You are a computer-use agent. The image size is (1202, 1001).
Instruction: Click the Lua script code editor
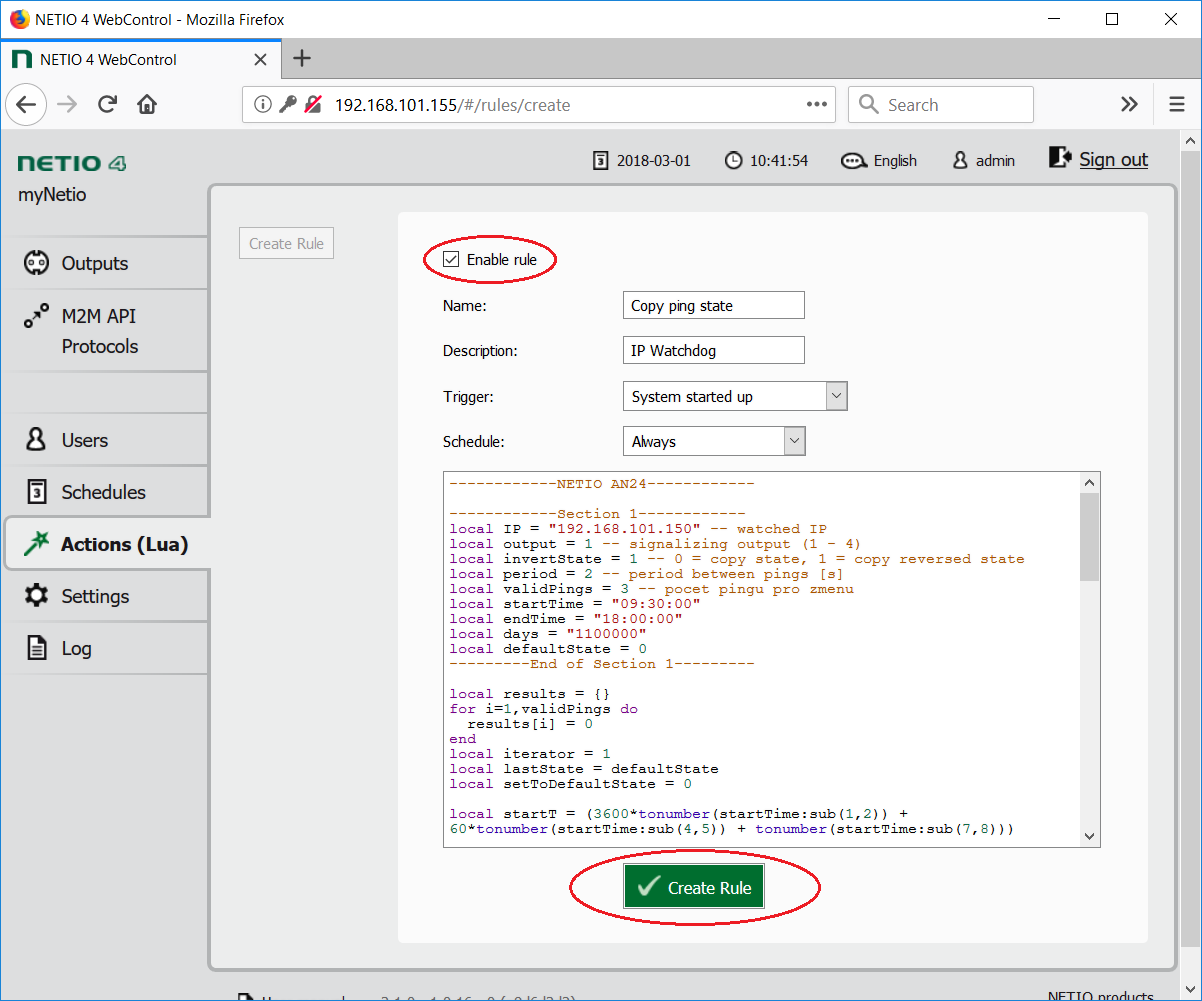(x=761, y=660)
